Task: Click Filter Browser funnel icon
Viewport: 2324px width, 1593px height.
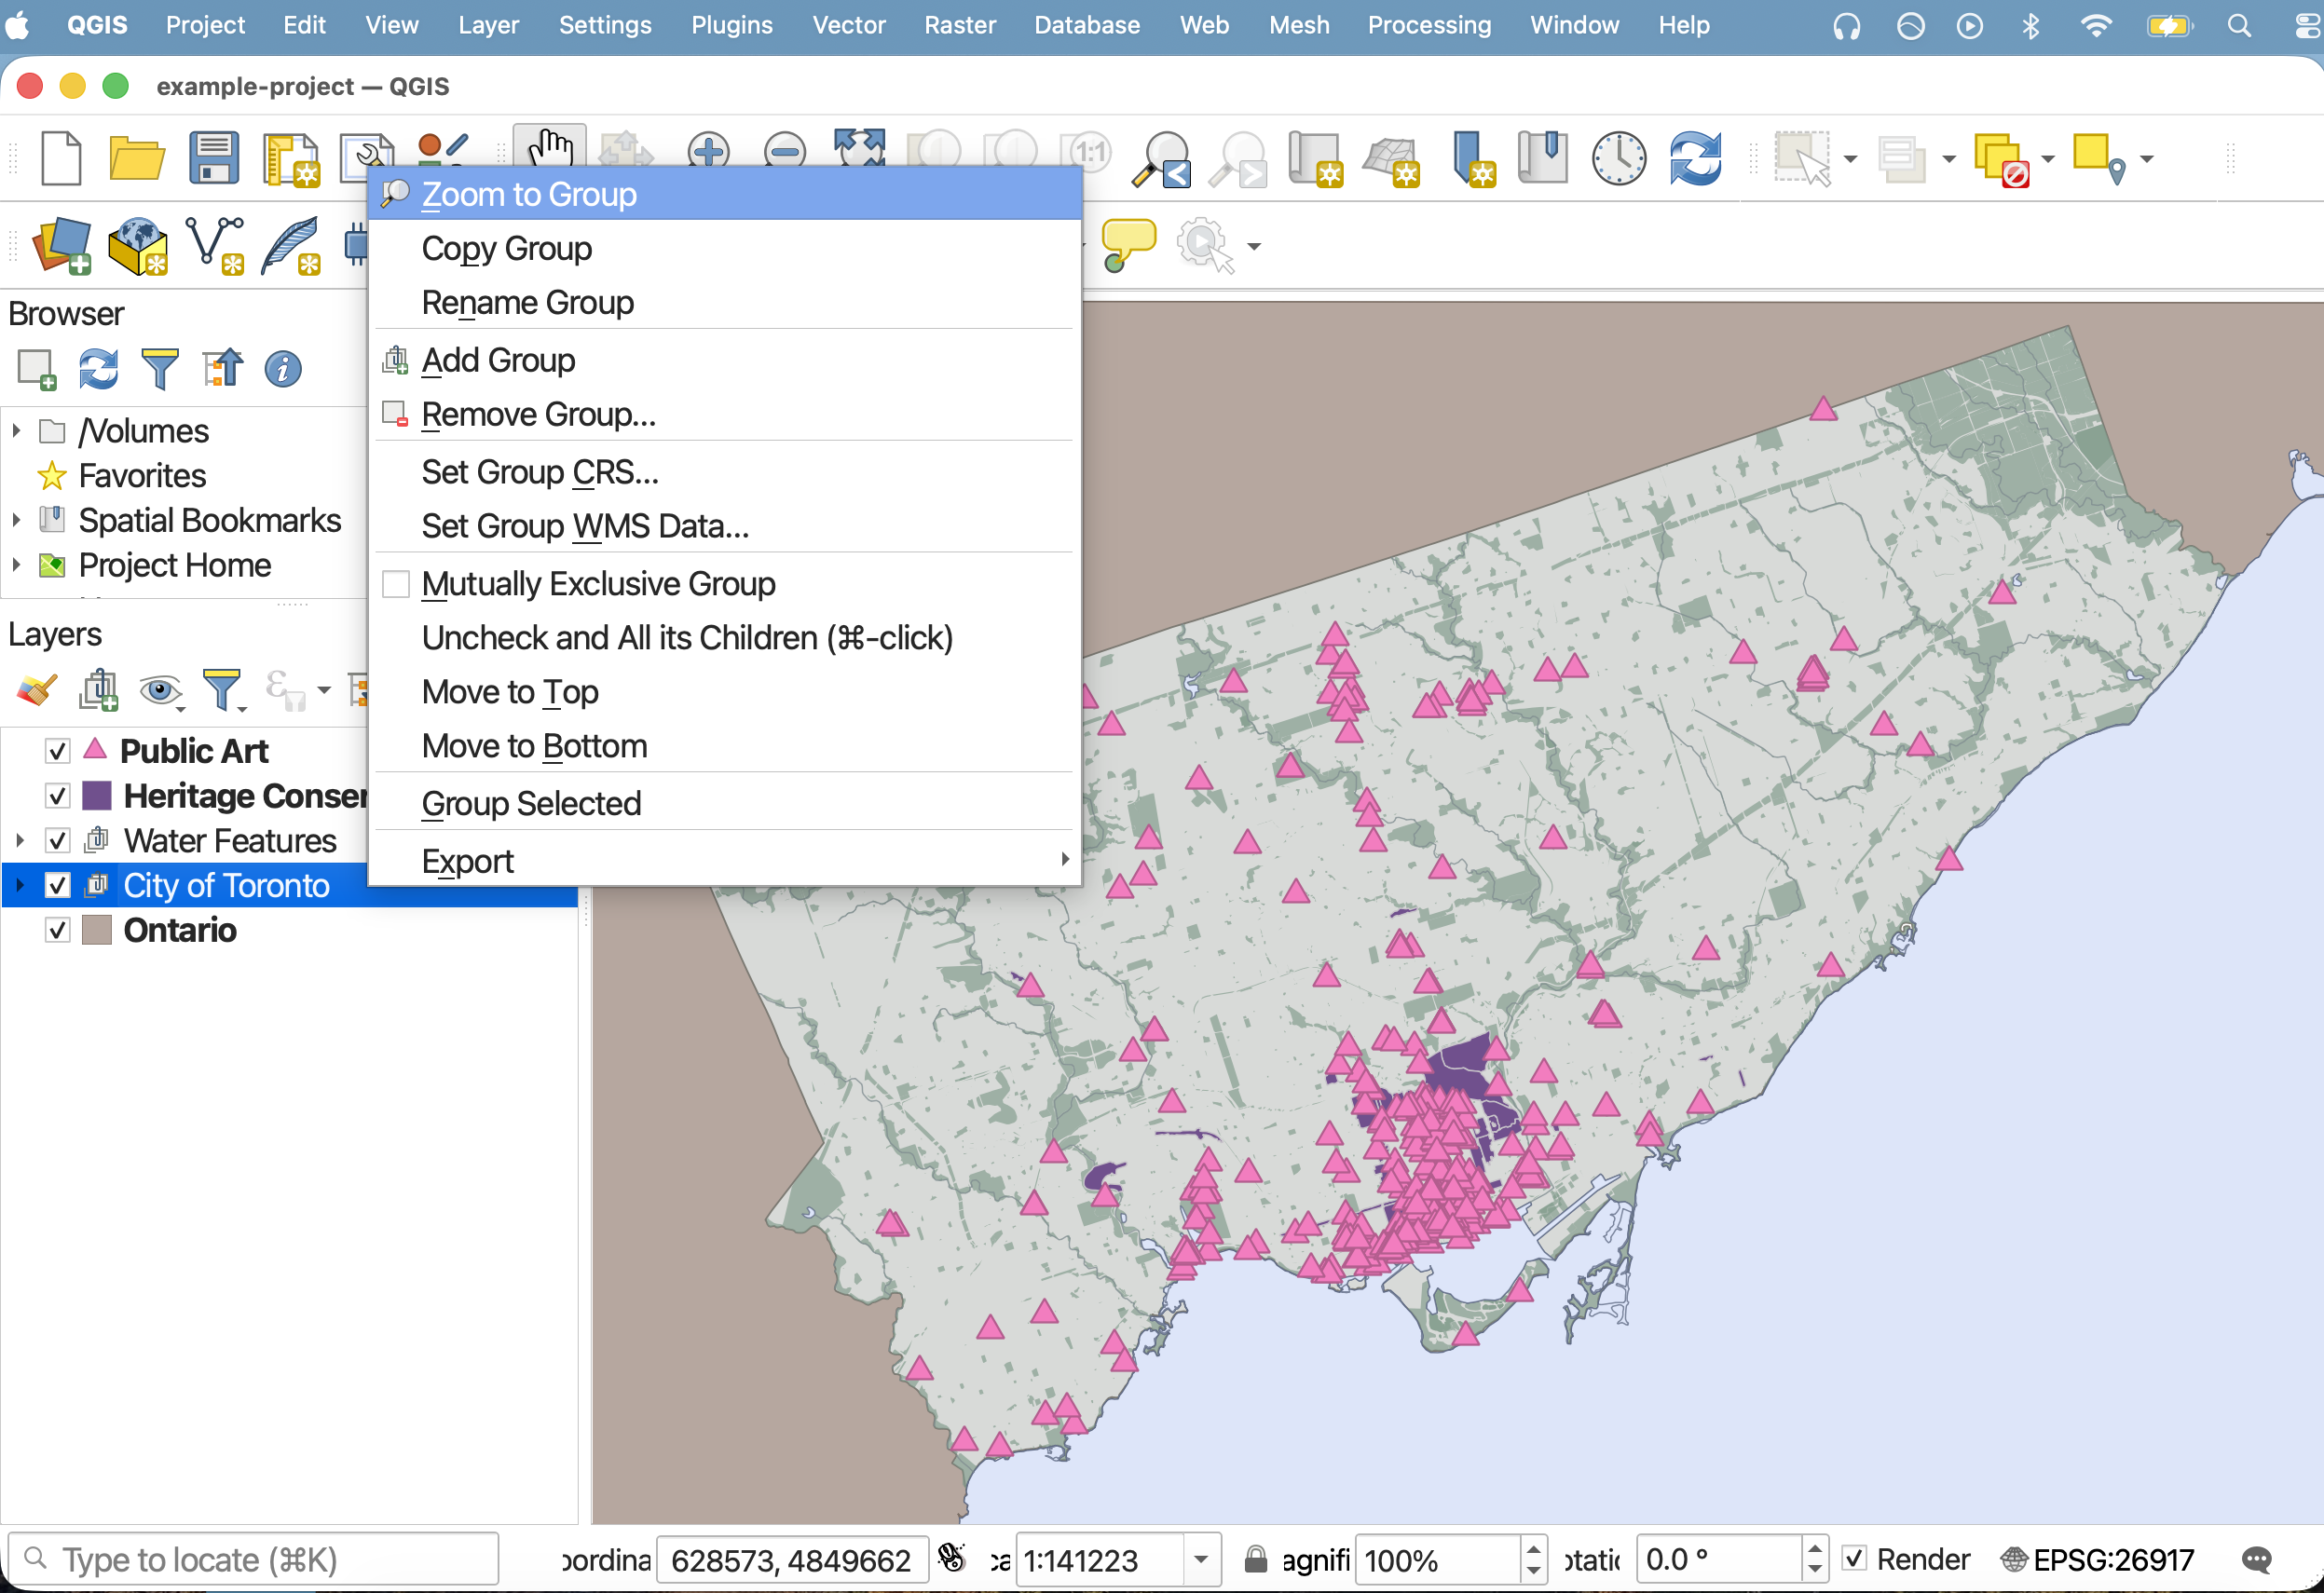Action: (159, 369)
